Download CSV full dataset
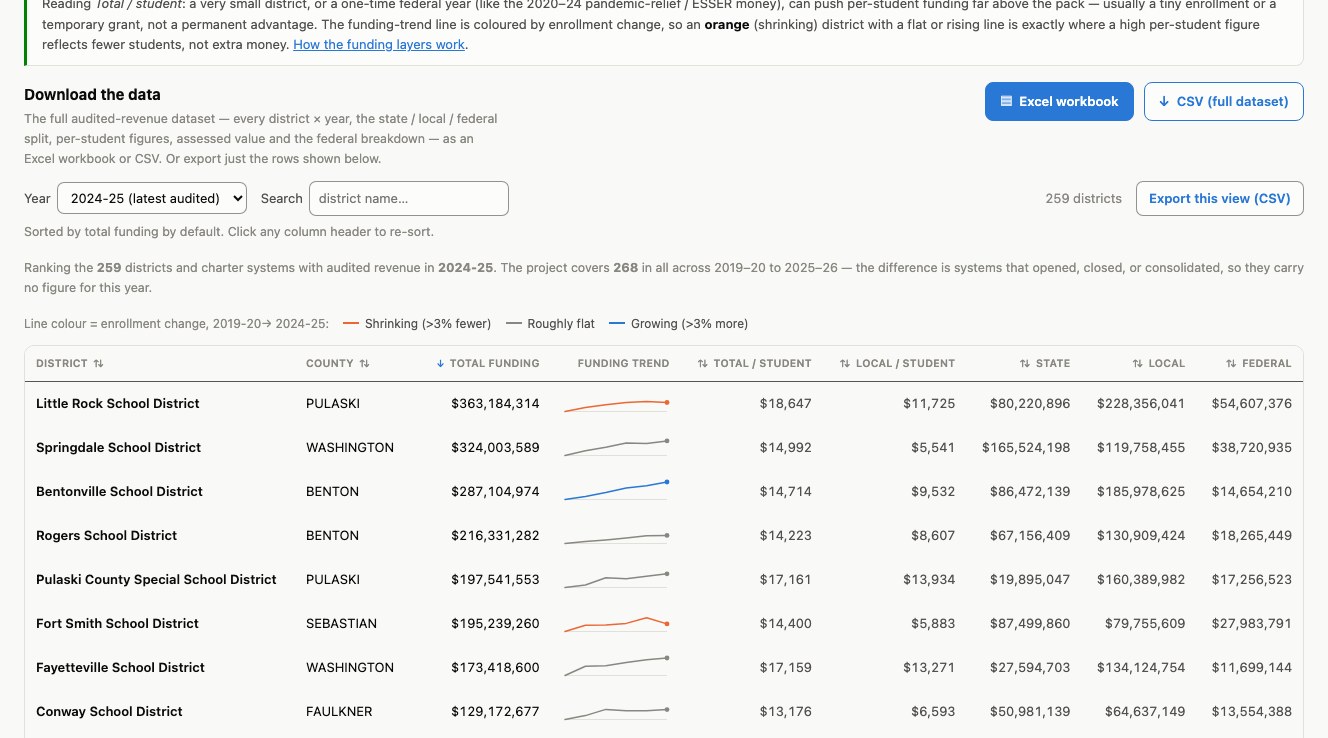This screenshot has height=738, width=1328. click(1223, 101)
